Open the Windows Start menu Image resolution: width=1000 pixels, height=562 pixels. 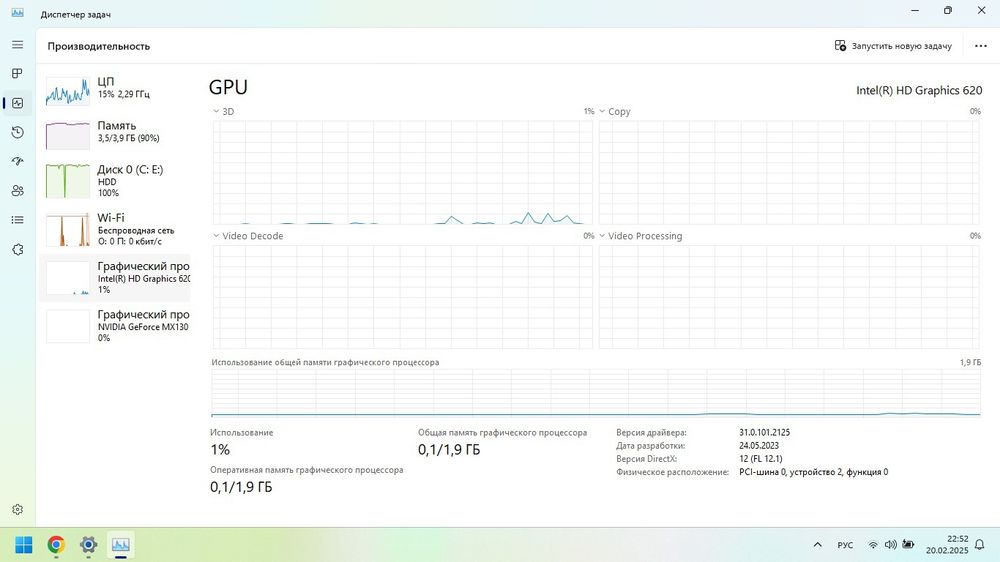24,545
